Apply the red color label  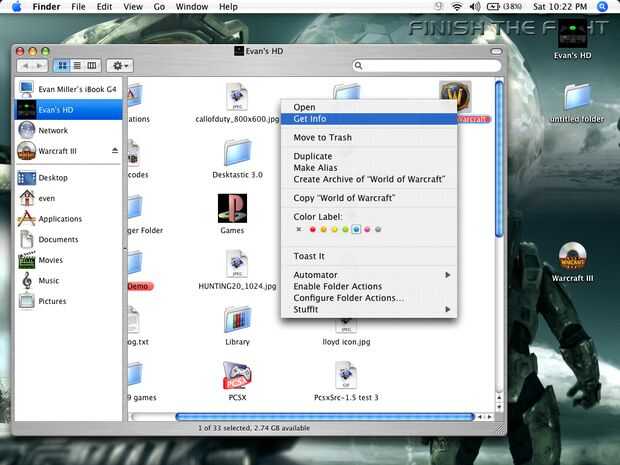(312, 229)
